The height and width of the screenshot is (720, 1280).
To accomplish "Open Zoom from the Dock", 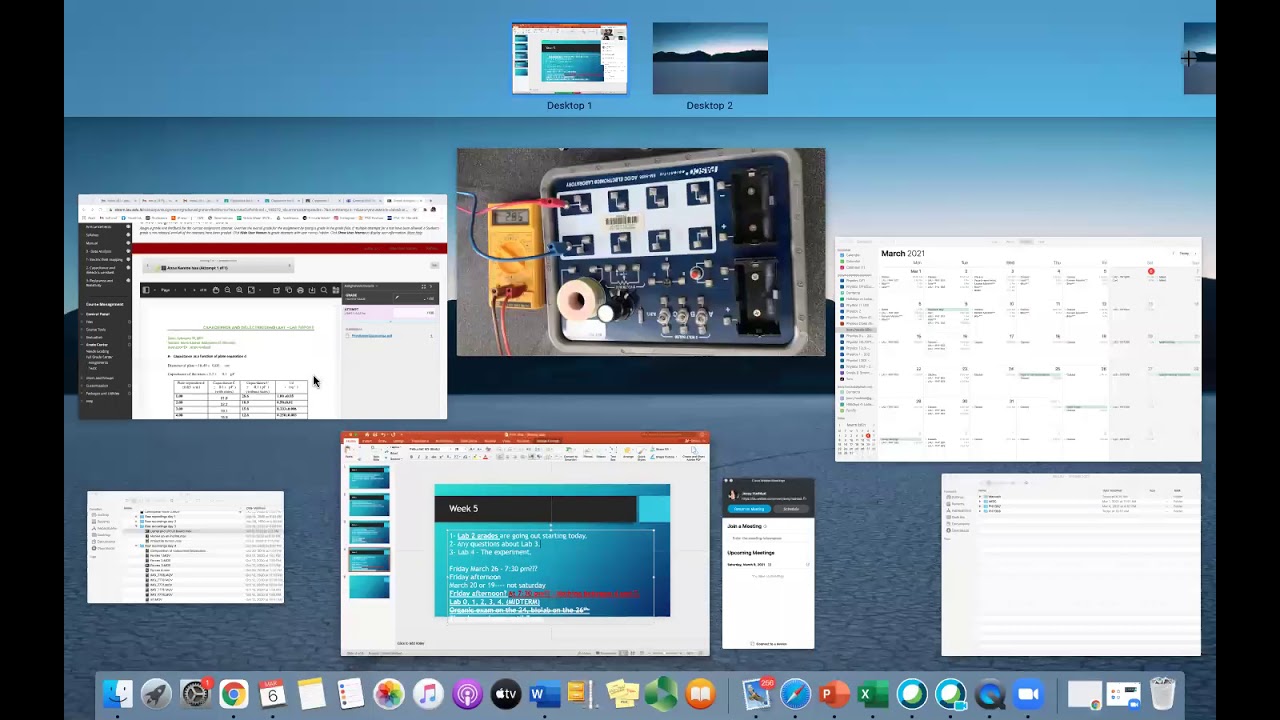I will tap(1028, 694).
